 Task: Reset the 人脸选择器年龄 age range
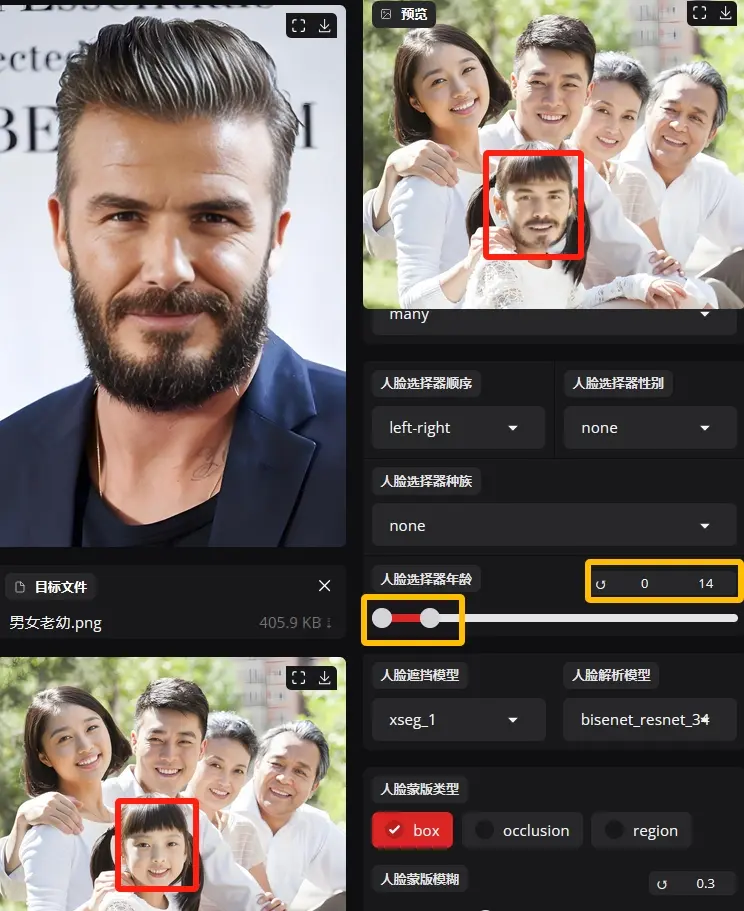(601, 584)
